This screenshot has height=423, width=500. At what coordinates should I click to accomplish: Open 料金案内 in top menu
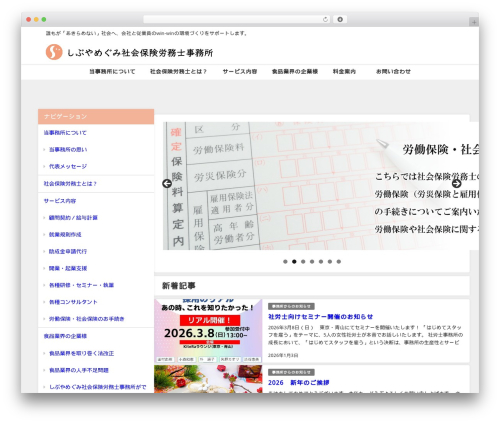[344, 71]
